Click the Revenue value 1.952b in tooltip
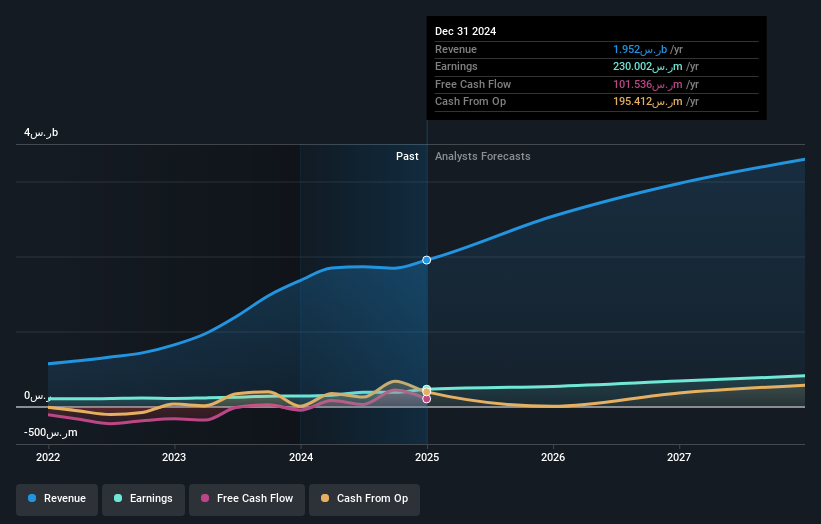 [640, 49]
